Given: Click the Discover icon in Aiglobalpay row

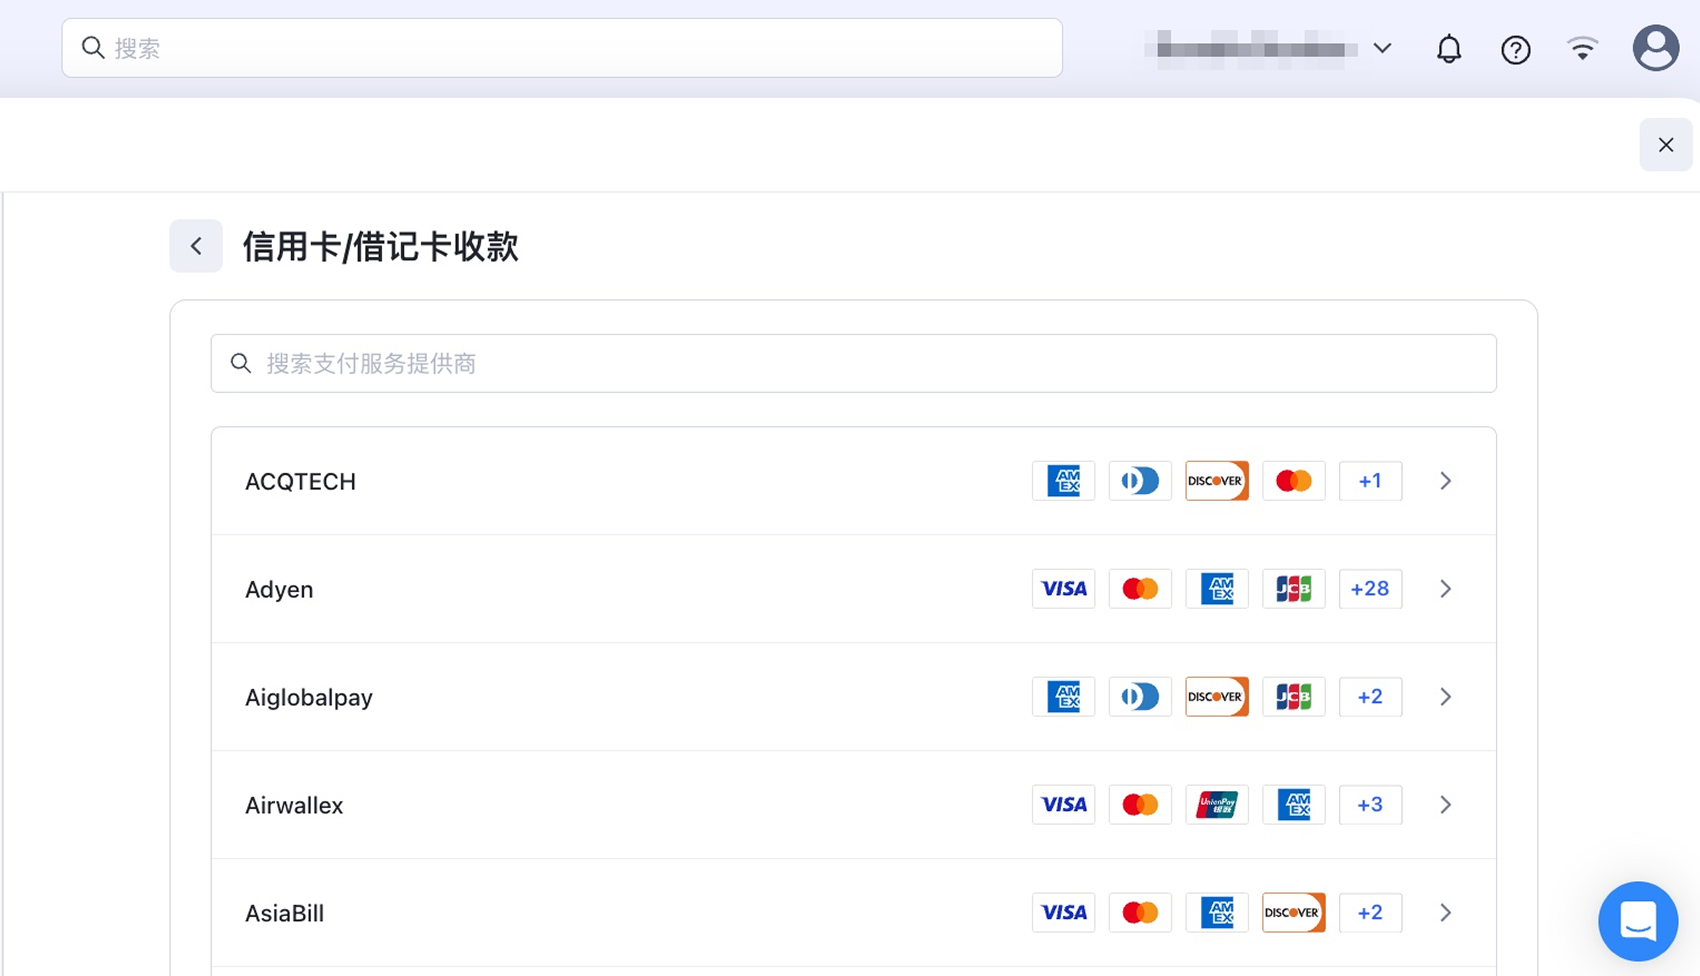Looking at the screenshot, I should coord(1217,697).
